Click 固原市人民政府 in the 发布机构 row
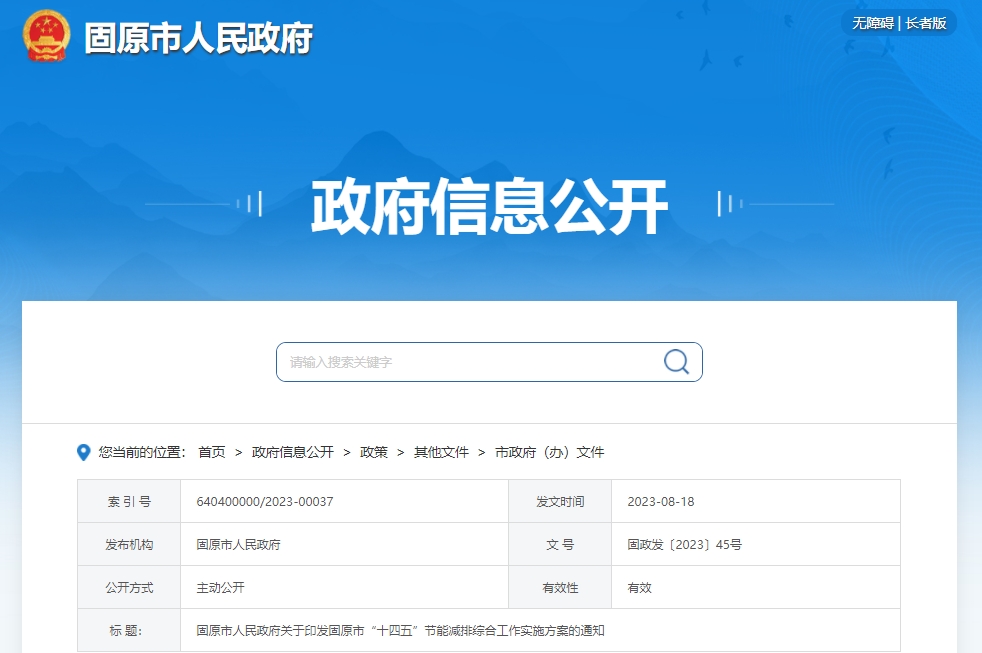982x653 pixels. [238, 545]
